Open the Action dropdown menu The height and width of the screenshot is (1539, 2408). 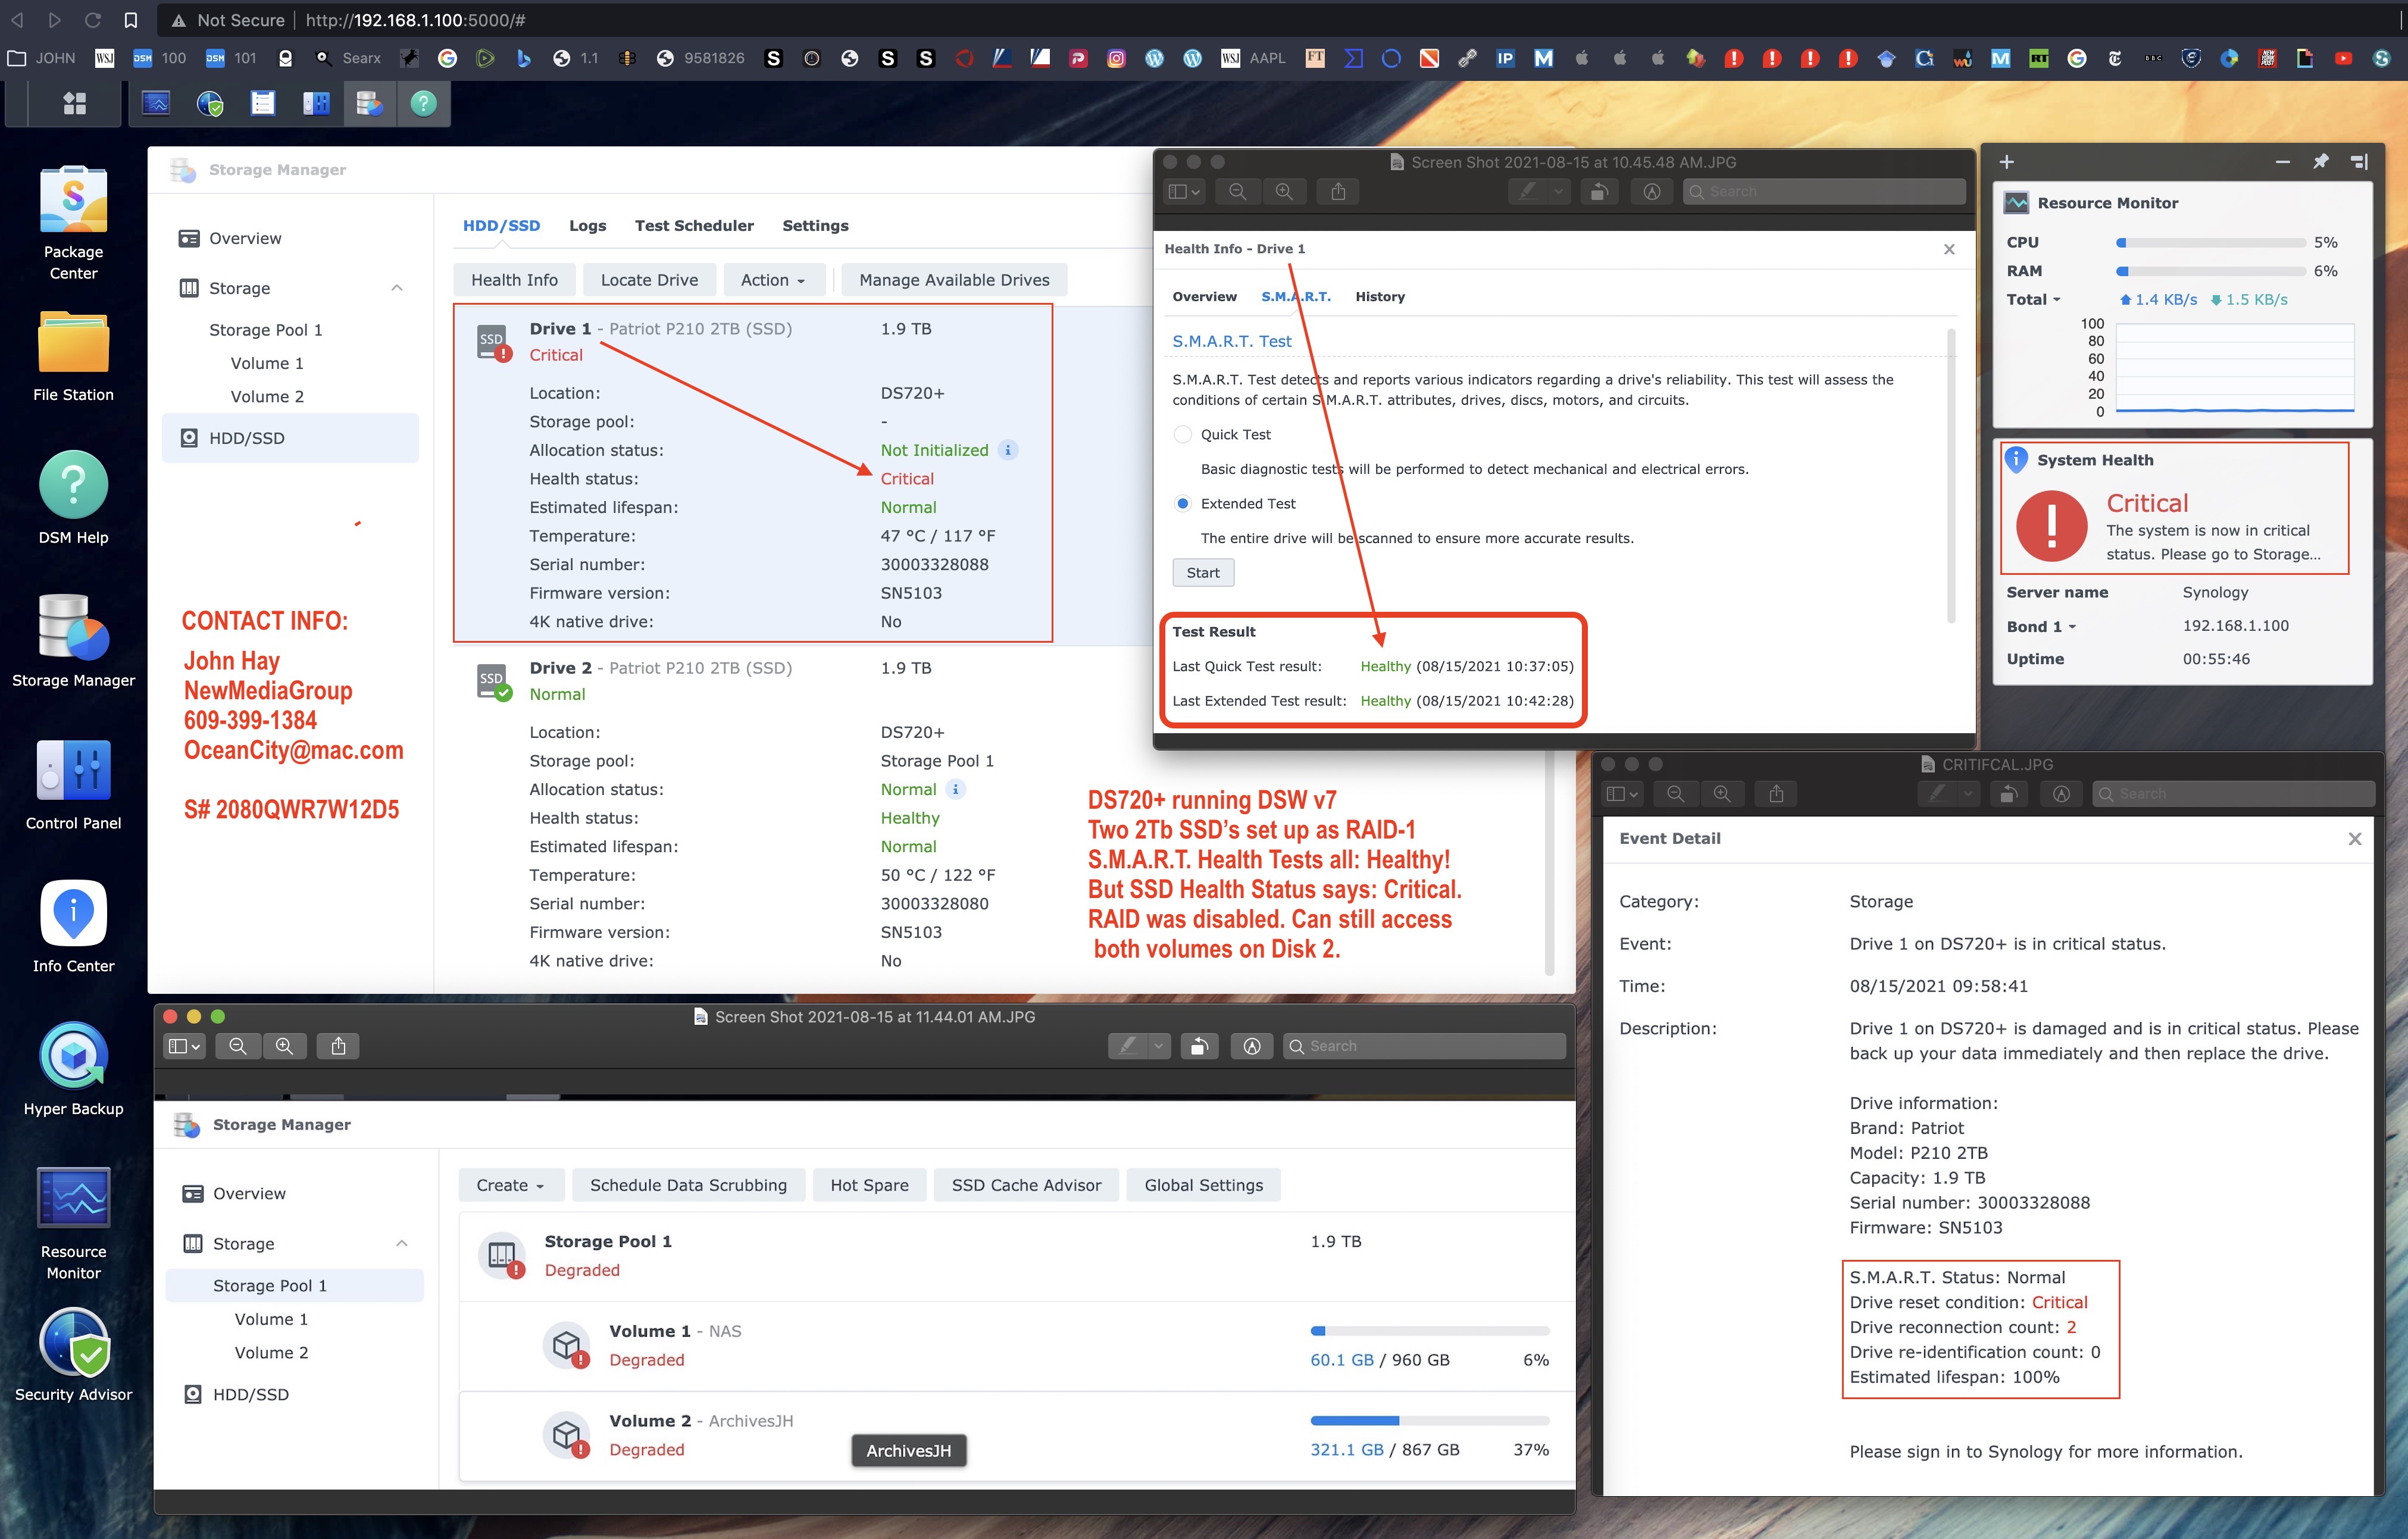point(773,280)
